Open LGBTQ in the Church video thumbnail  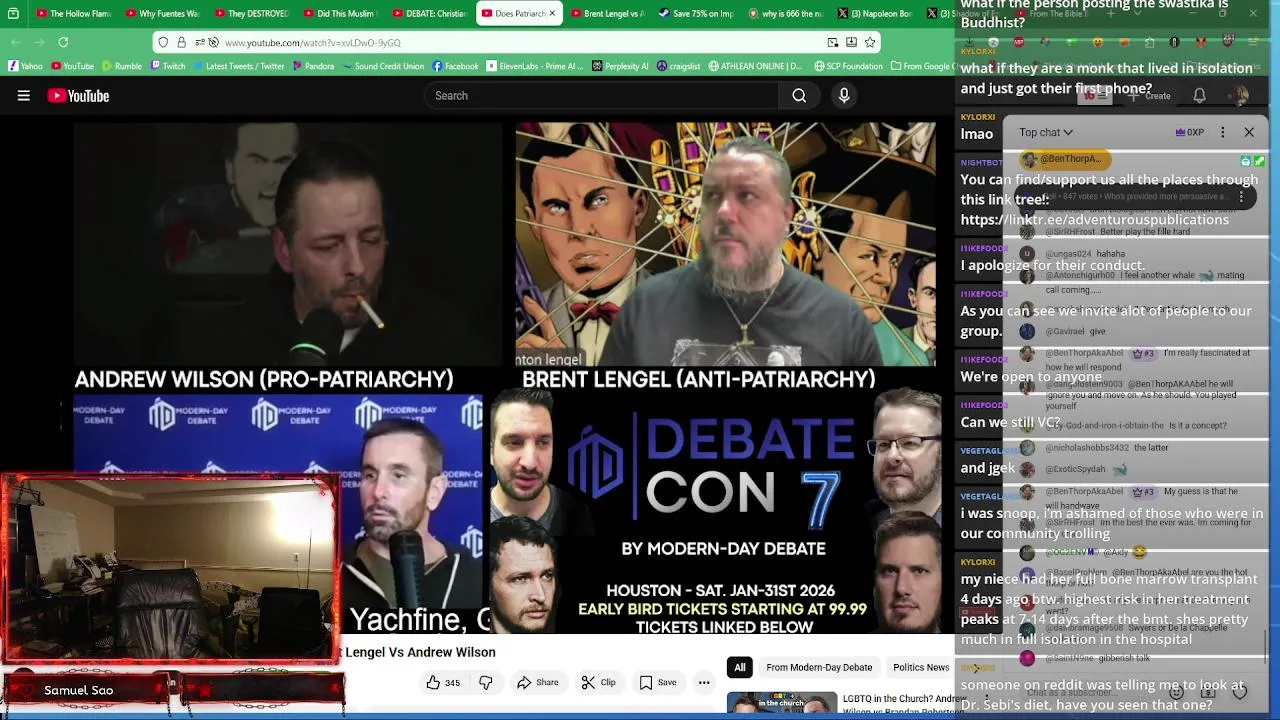[x=782, y=704]
